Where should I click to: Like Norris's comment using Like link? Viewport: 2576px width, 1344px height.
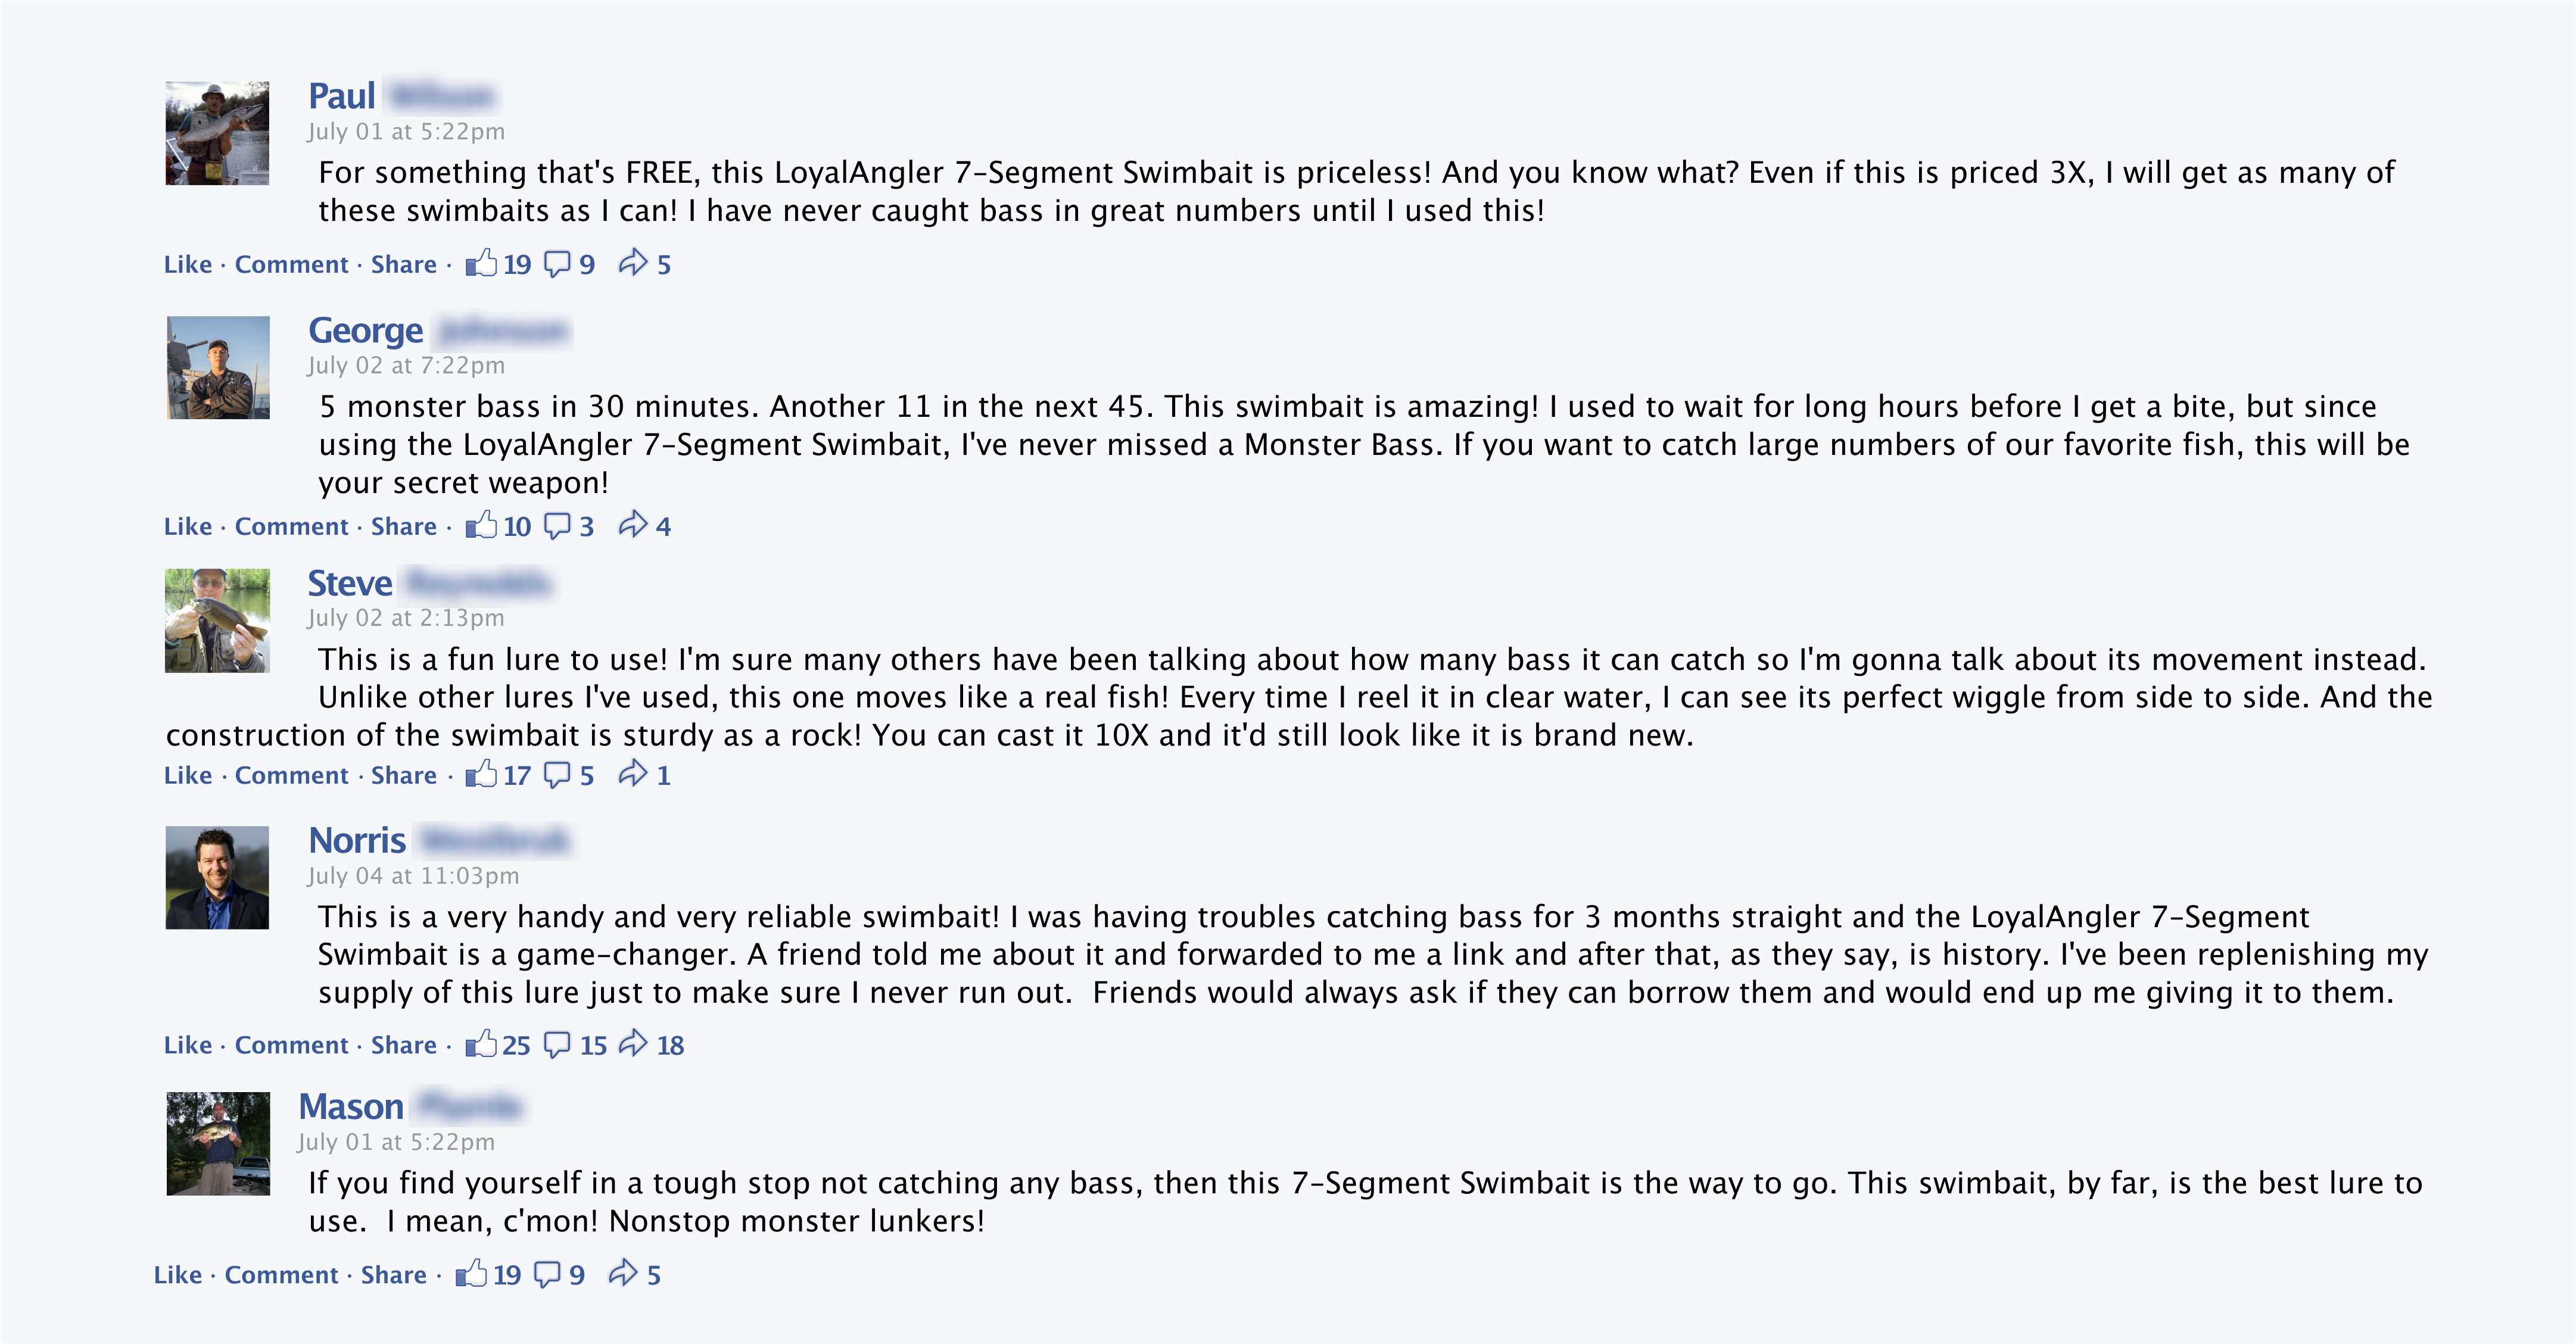(x=188, y=1046)
